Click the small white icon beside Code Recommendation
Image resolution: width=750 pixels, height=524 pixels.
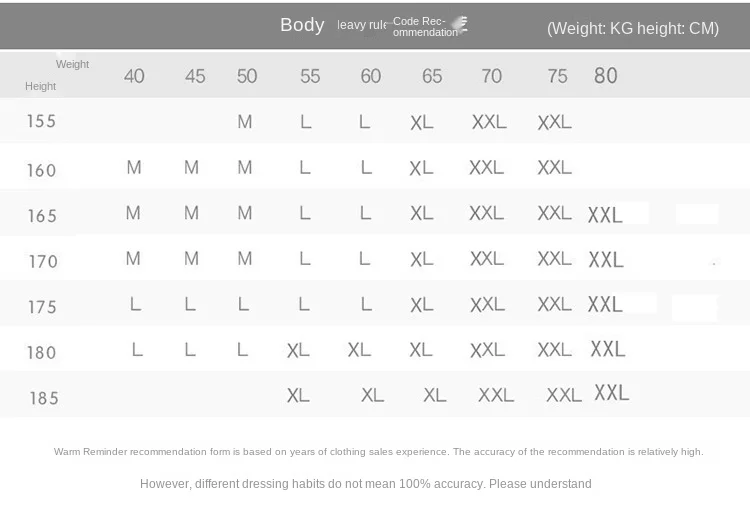coord(460,23)
